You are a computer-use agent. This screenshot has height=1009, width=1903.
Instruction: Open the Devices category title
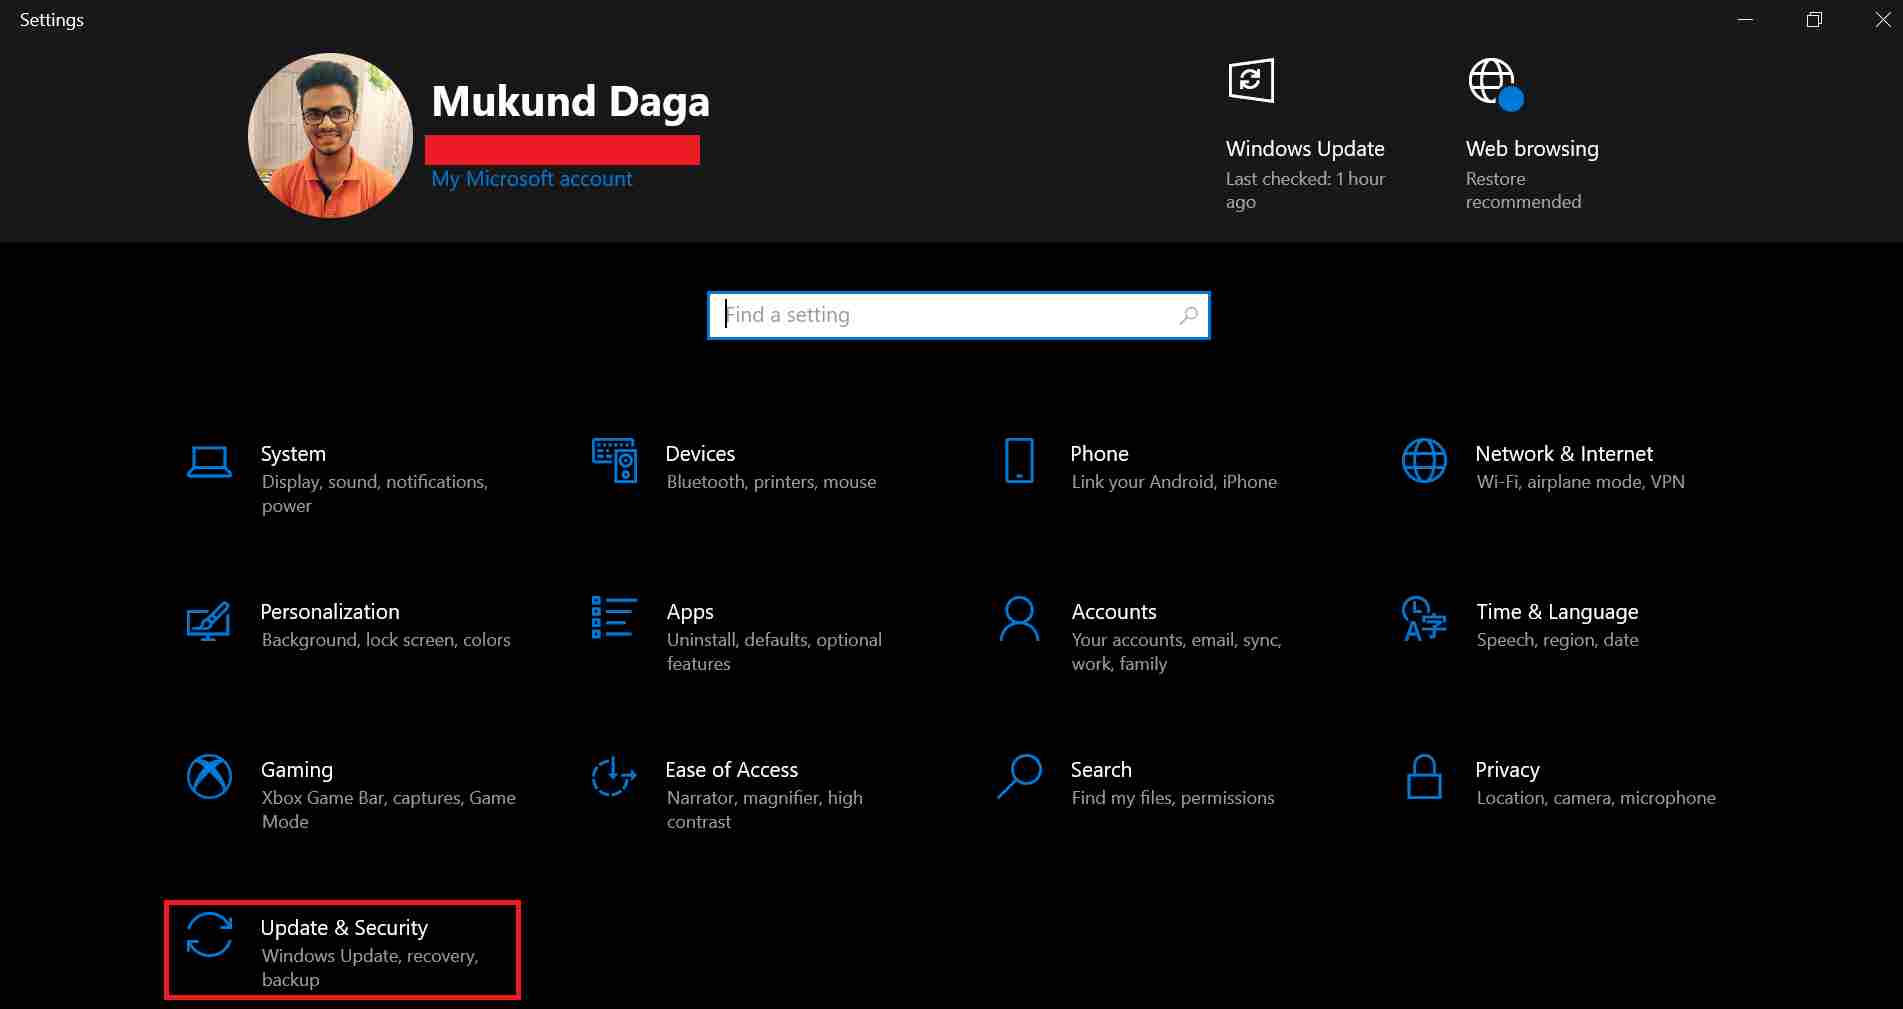700,454
